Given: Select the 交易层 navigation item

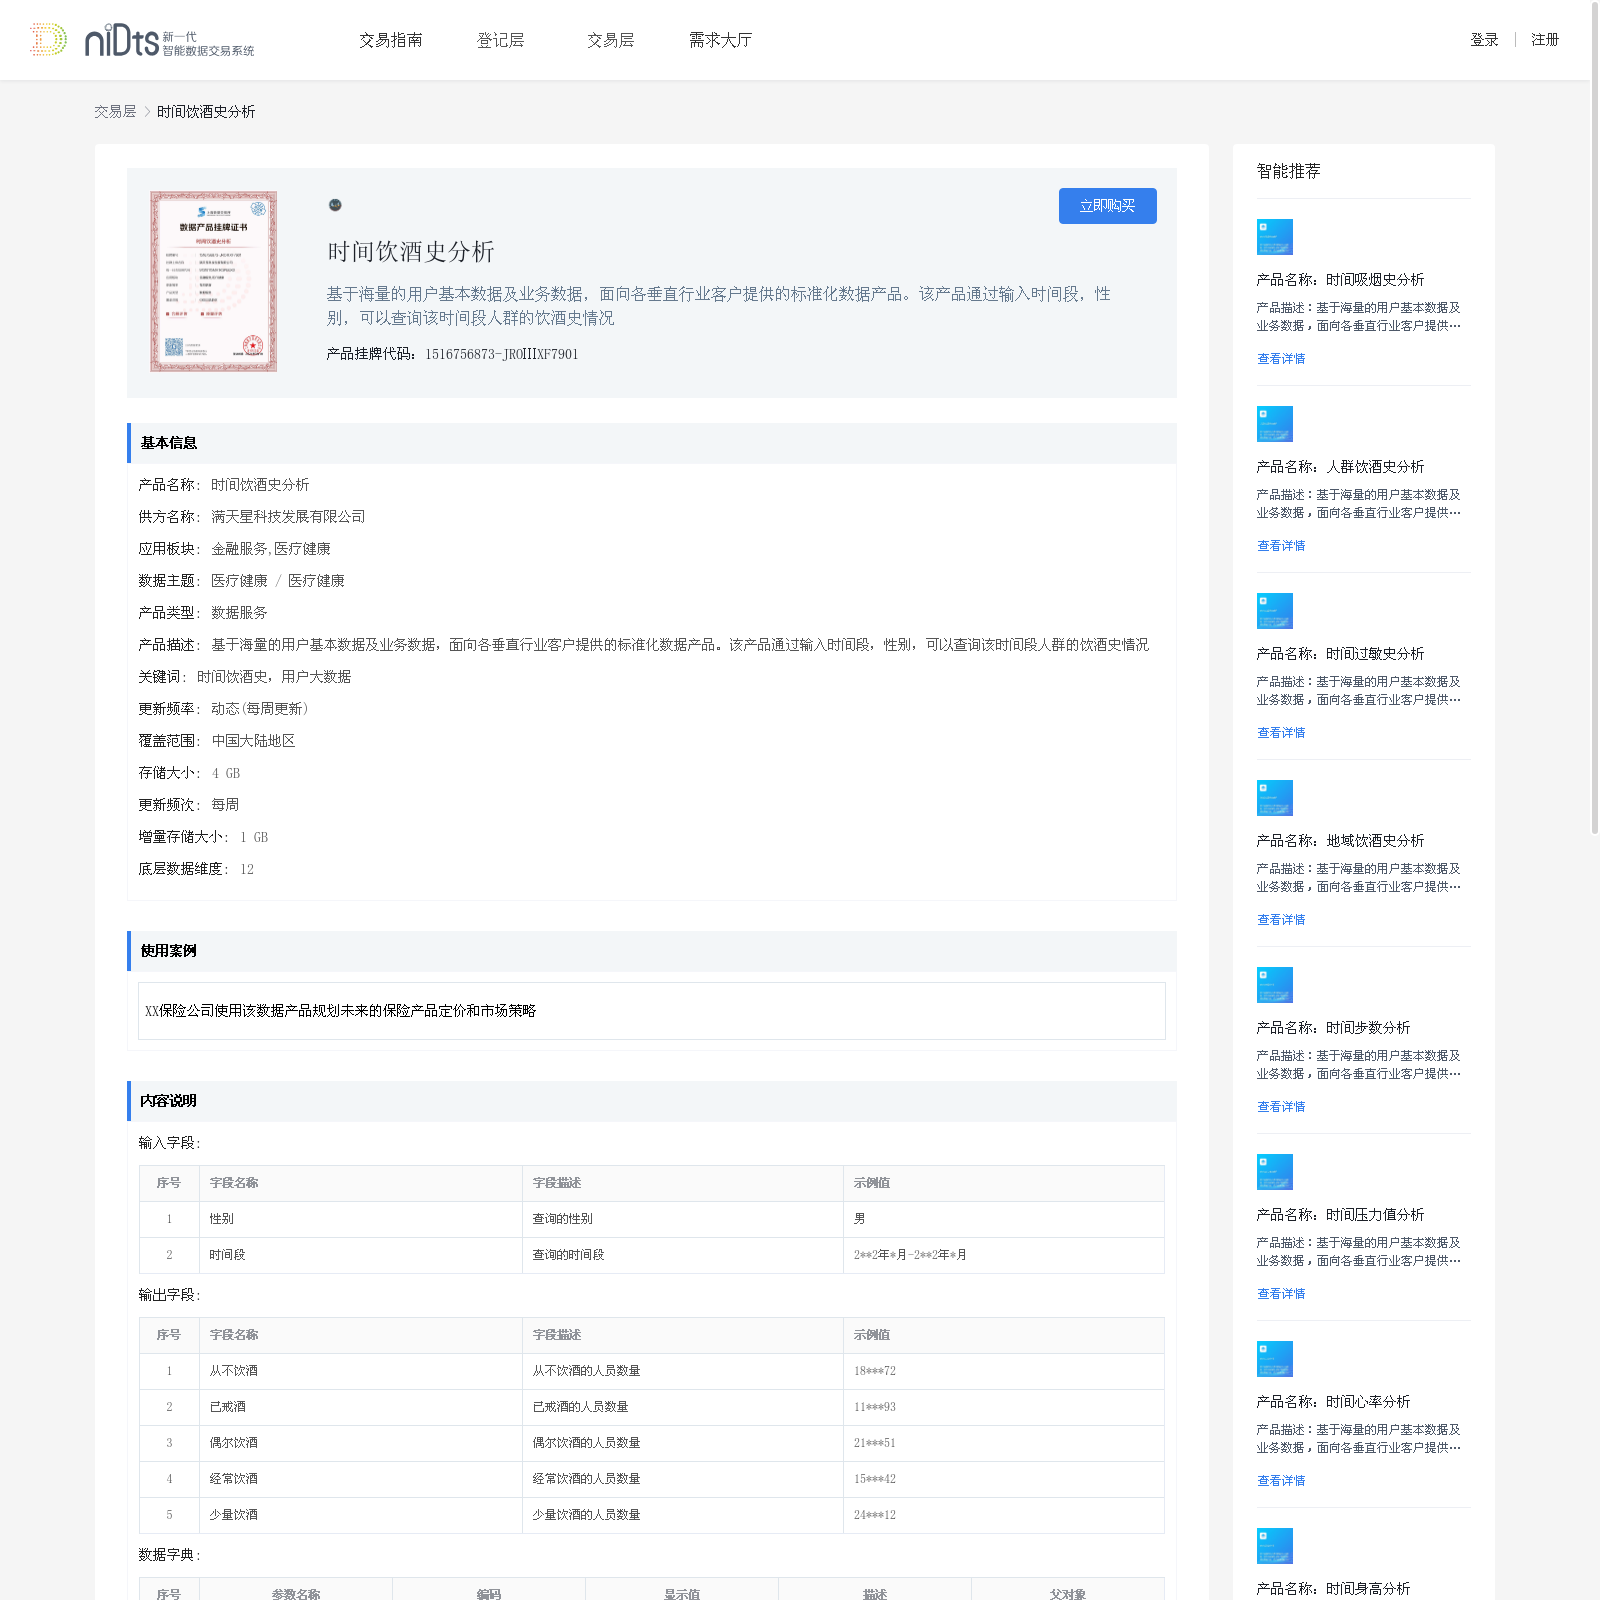Looking at the screenshot, I should click(611, 40).
